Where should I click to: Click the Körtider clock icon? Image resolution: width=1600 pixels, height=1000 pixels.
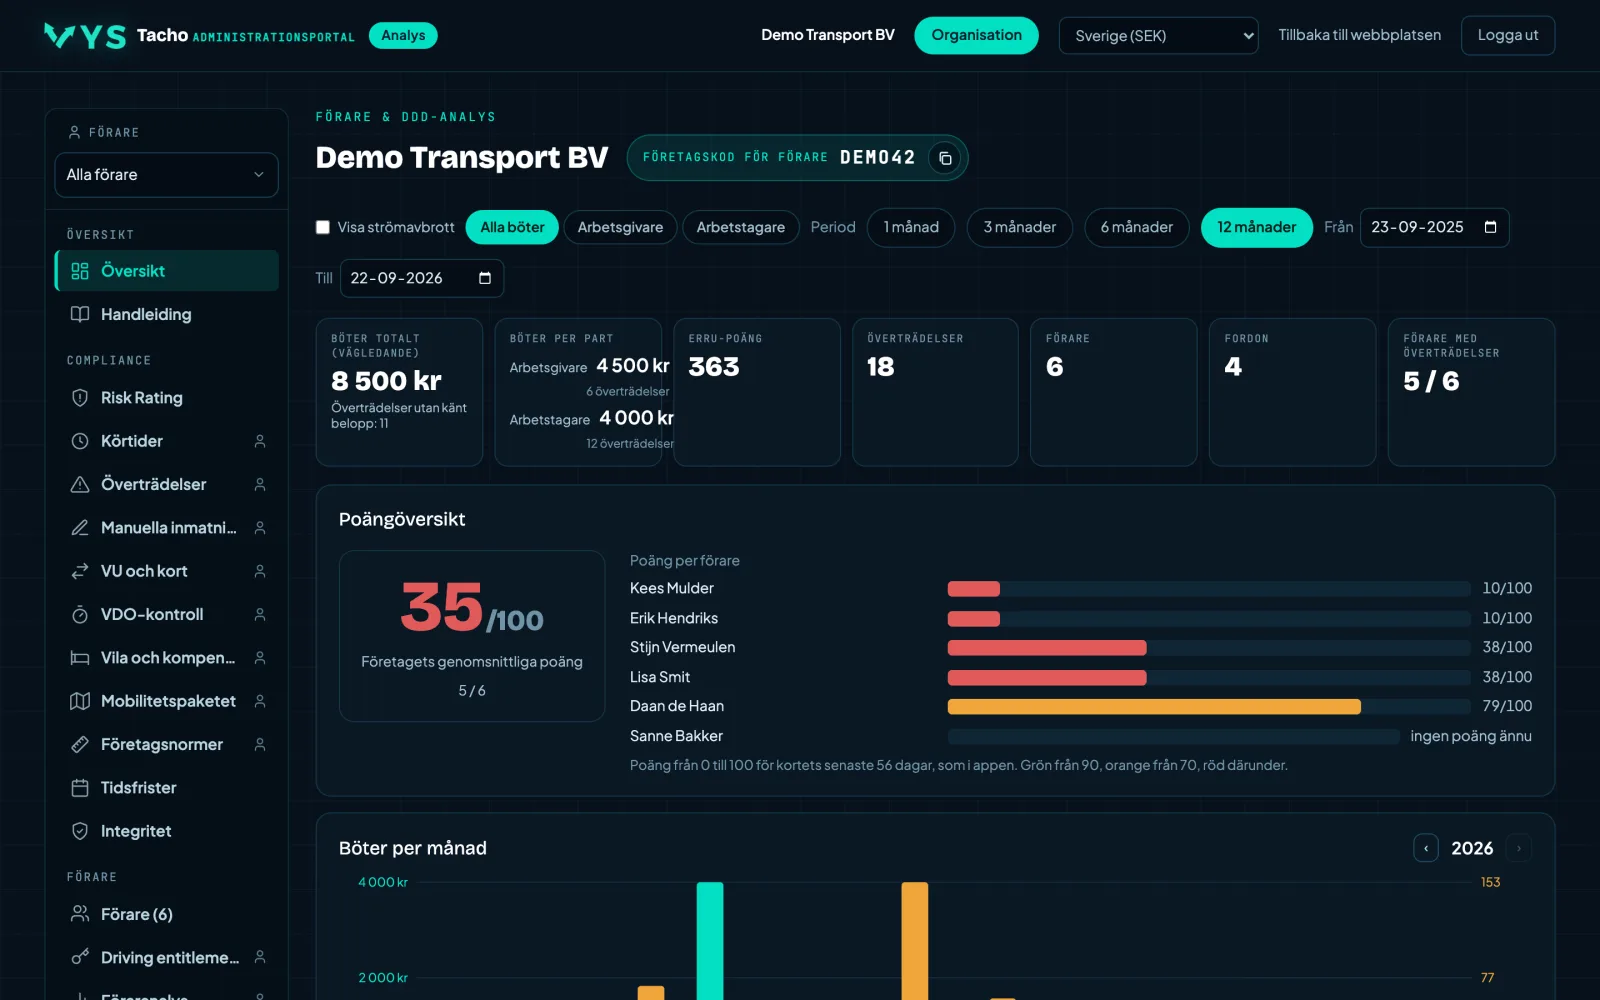pyautogui.click(x=80, y=441)
